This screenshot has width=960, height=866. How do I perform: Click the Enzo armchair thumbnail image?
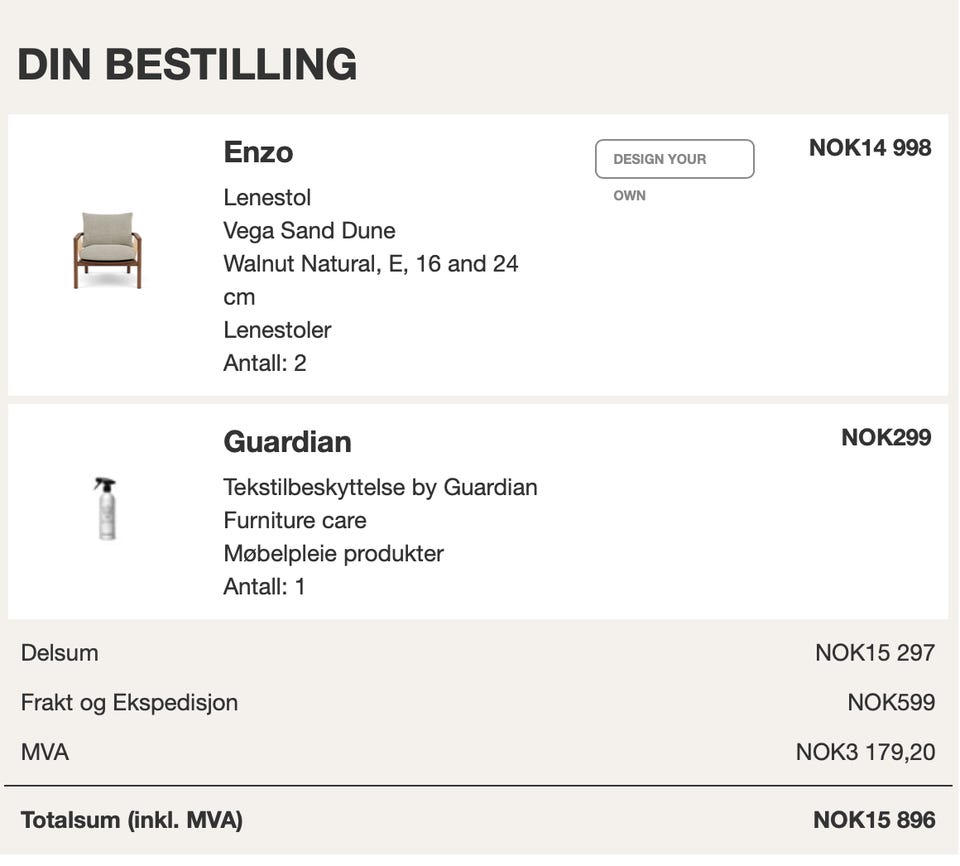tap(107, 250)
